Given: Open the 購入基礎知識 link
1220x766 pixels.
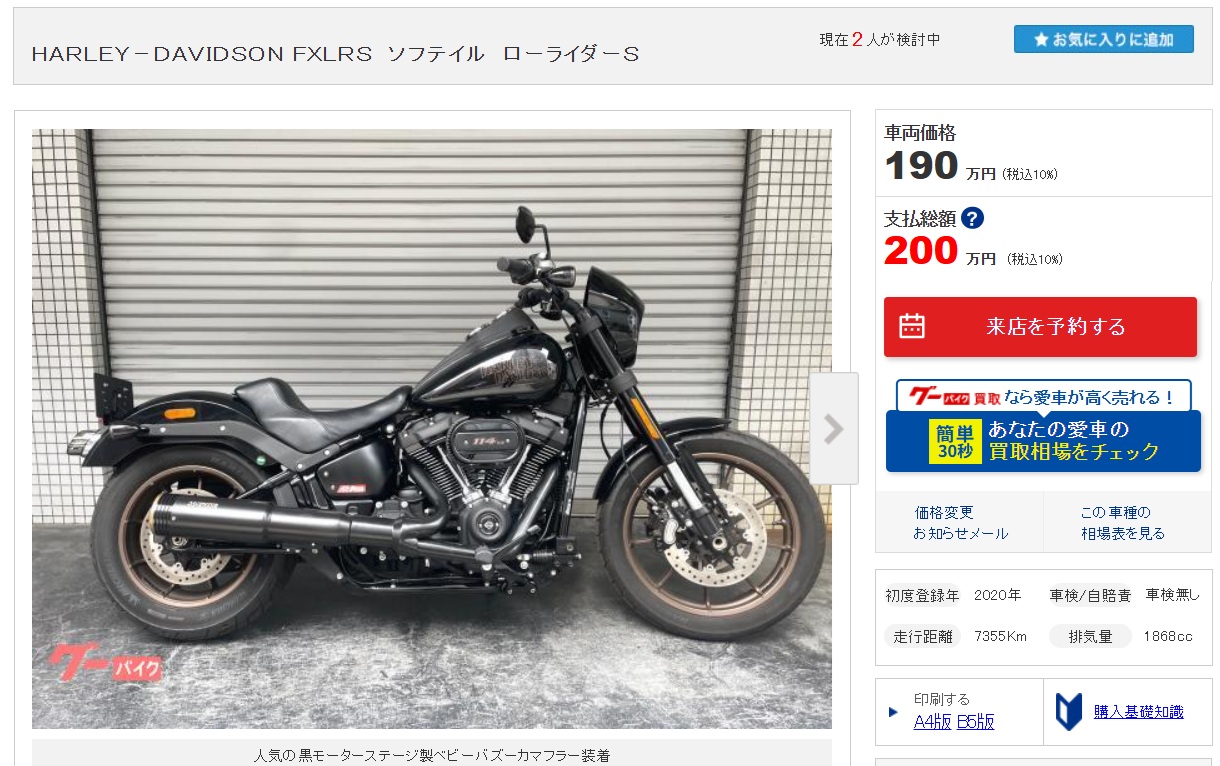Looking at the screenshot, I should (1138, 712).
